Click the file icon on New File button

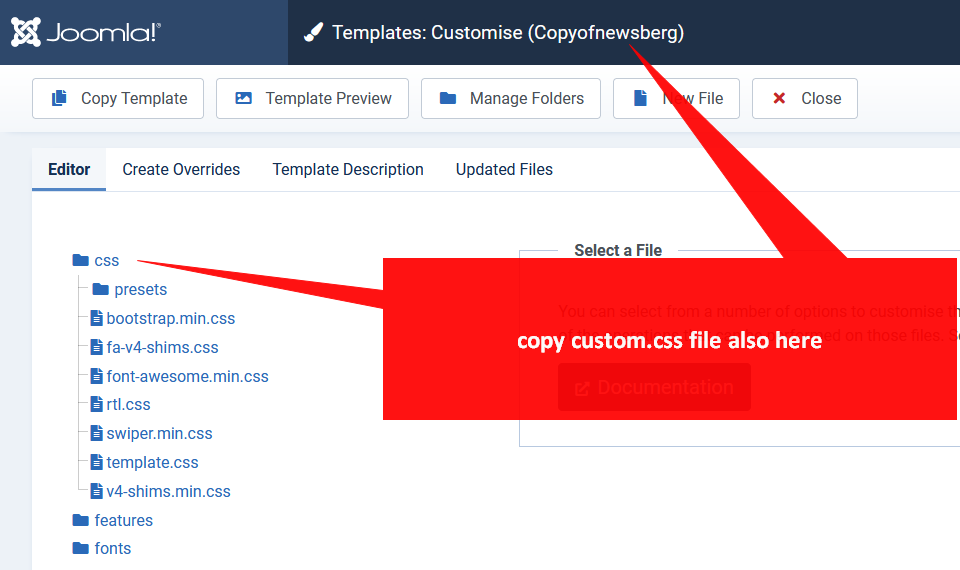tap(640, 98)
